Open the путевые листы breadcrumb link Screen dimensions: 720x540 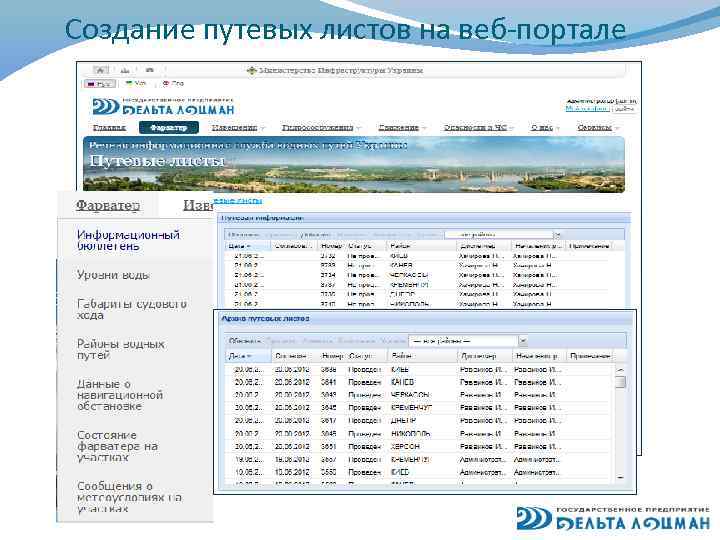(x=238, y=201)
